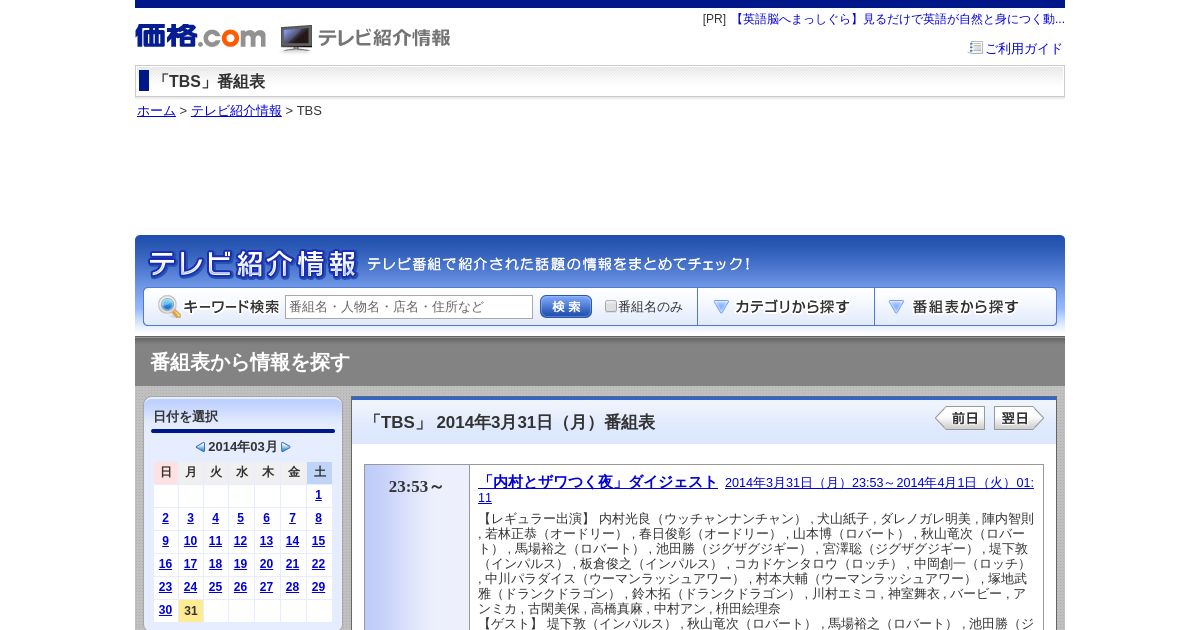
Task: Click 前日 previous day button
Action: tap(960, 418)
